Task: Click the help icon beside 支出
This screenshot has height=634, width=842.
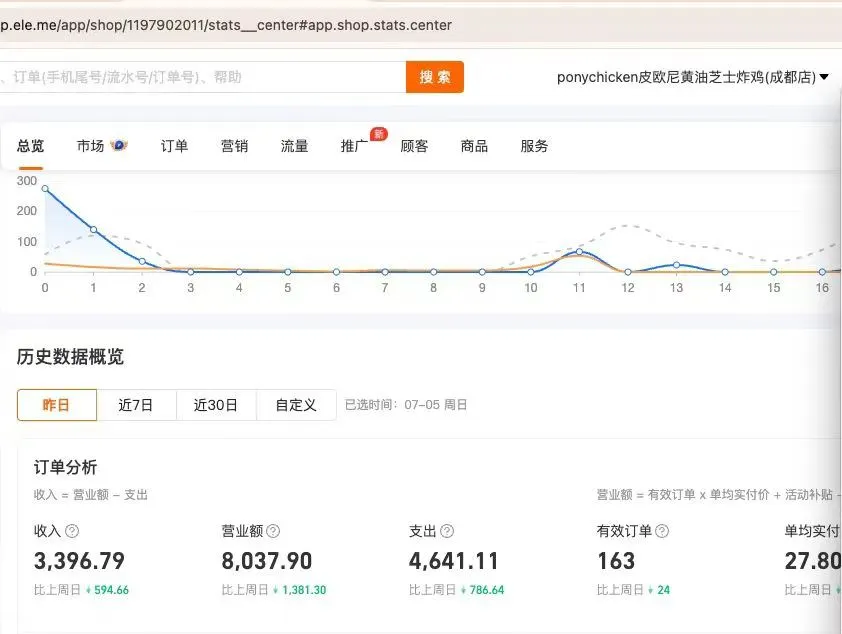Action: point(447,531)
